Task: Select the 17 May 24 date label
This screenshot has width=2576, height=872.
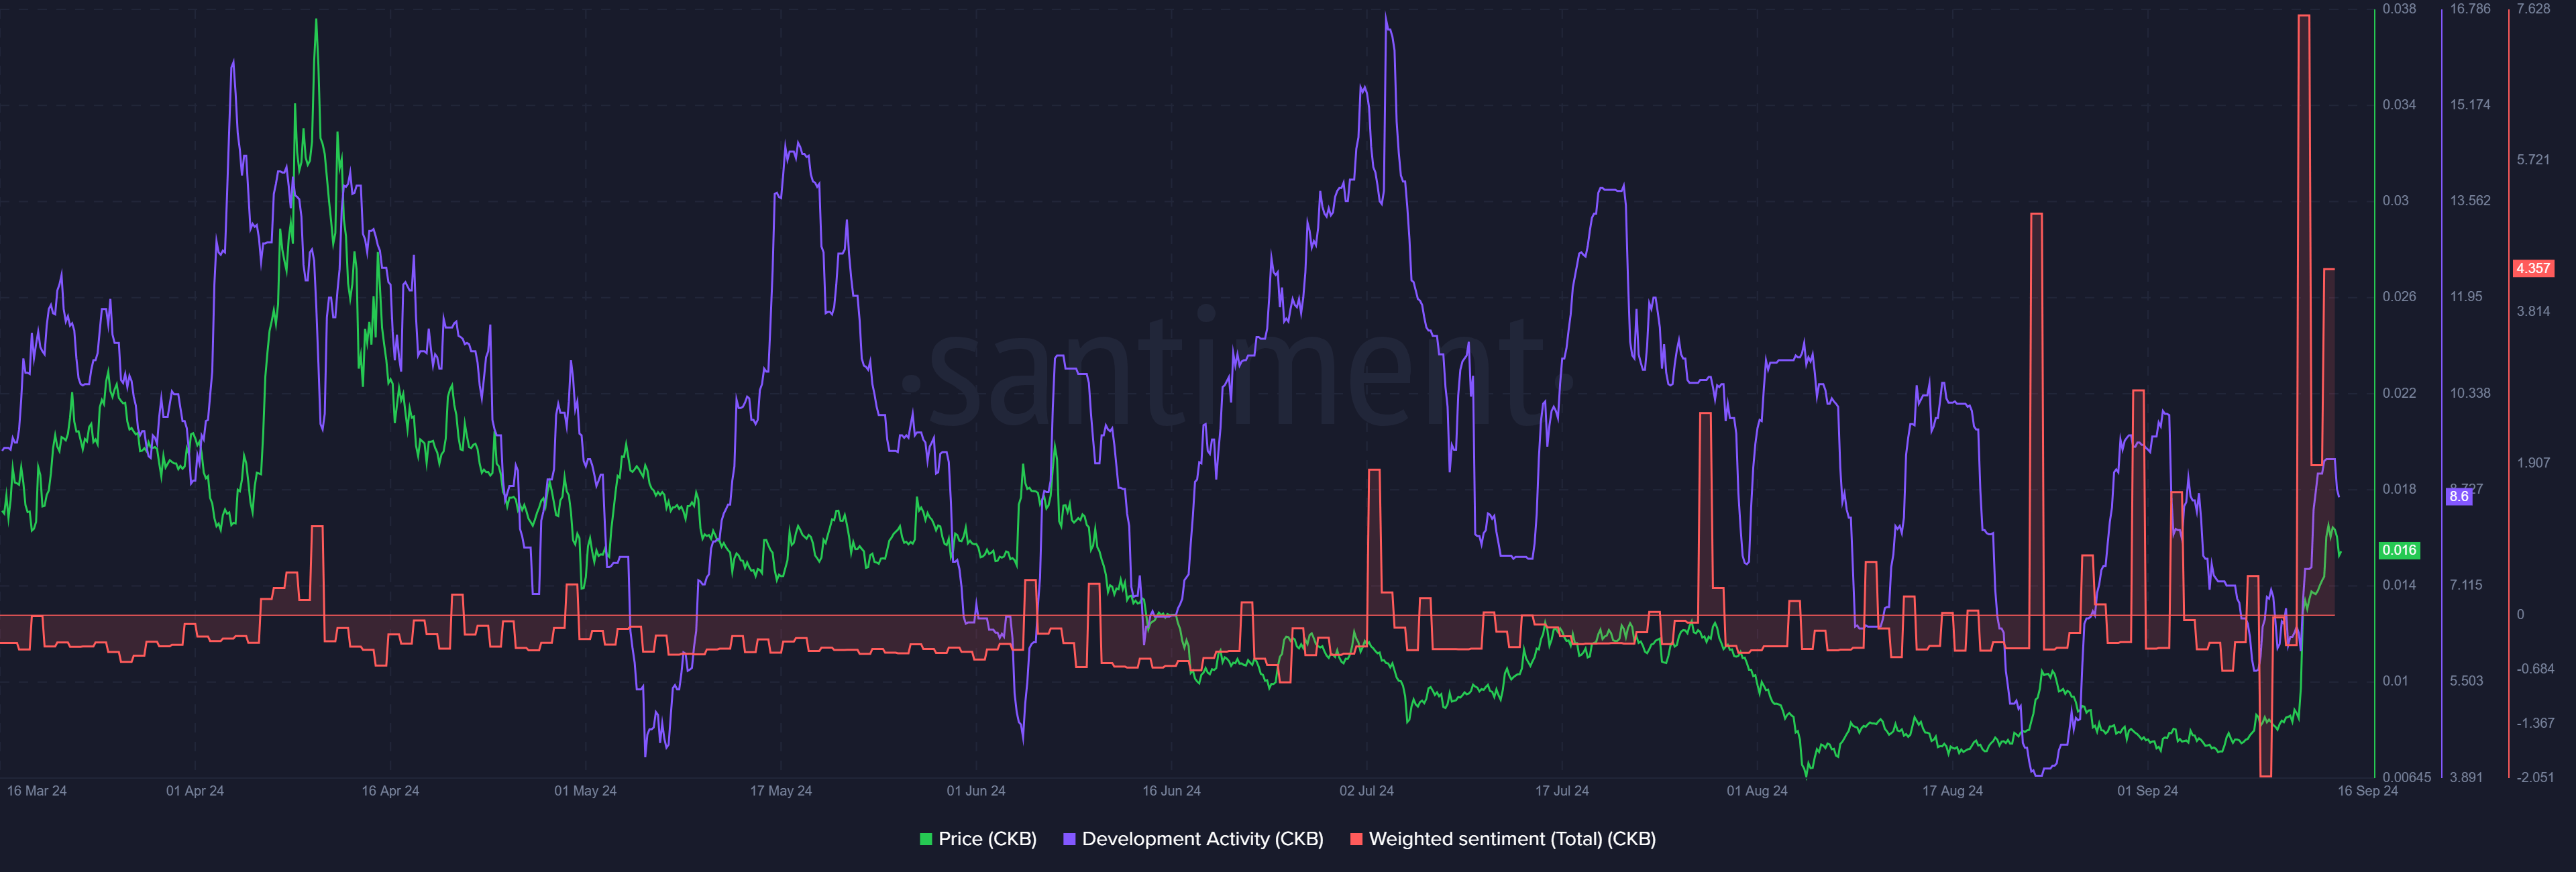Action: (x=781, y=791)
